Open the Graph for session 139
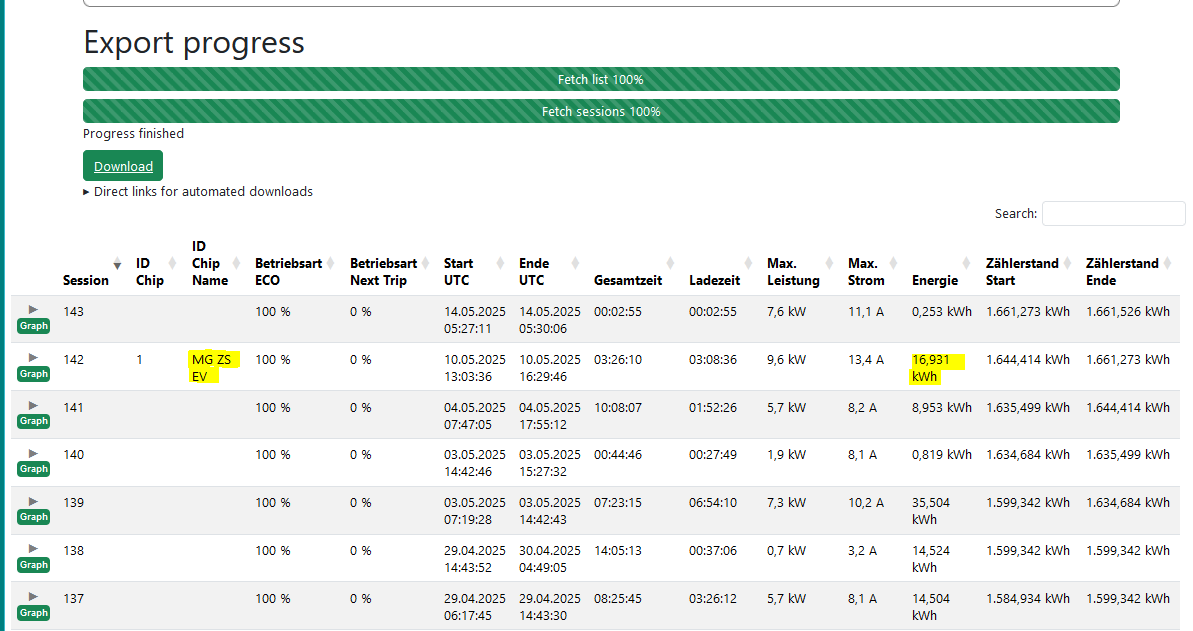The image size is (1193, 631). (33, 517)
